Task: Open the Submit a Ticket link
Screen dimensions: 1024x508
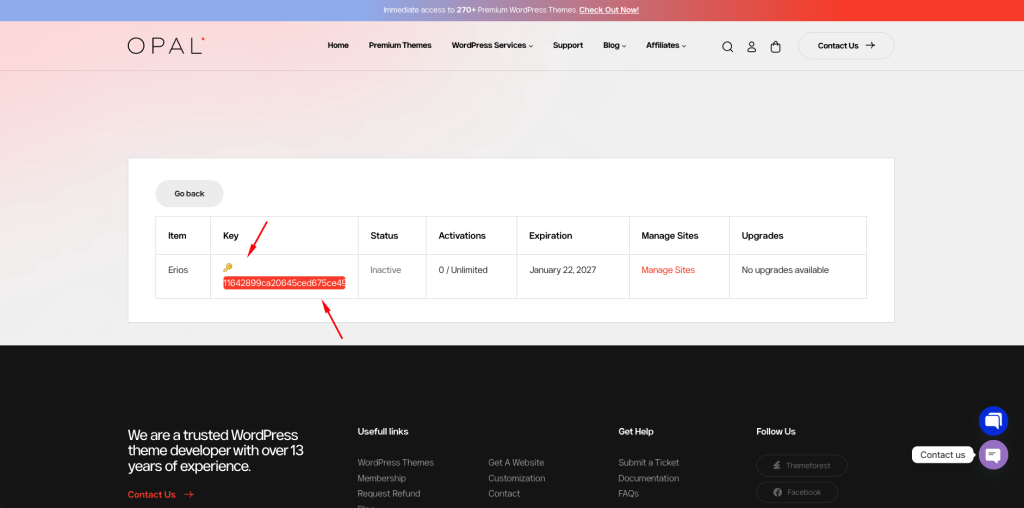Action: 648,462
